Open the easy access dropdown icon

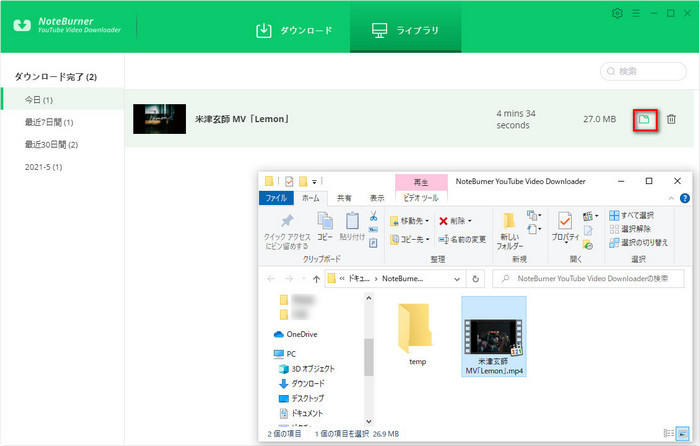[534, 229]
